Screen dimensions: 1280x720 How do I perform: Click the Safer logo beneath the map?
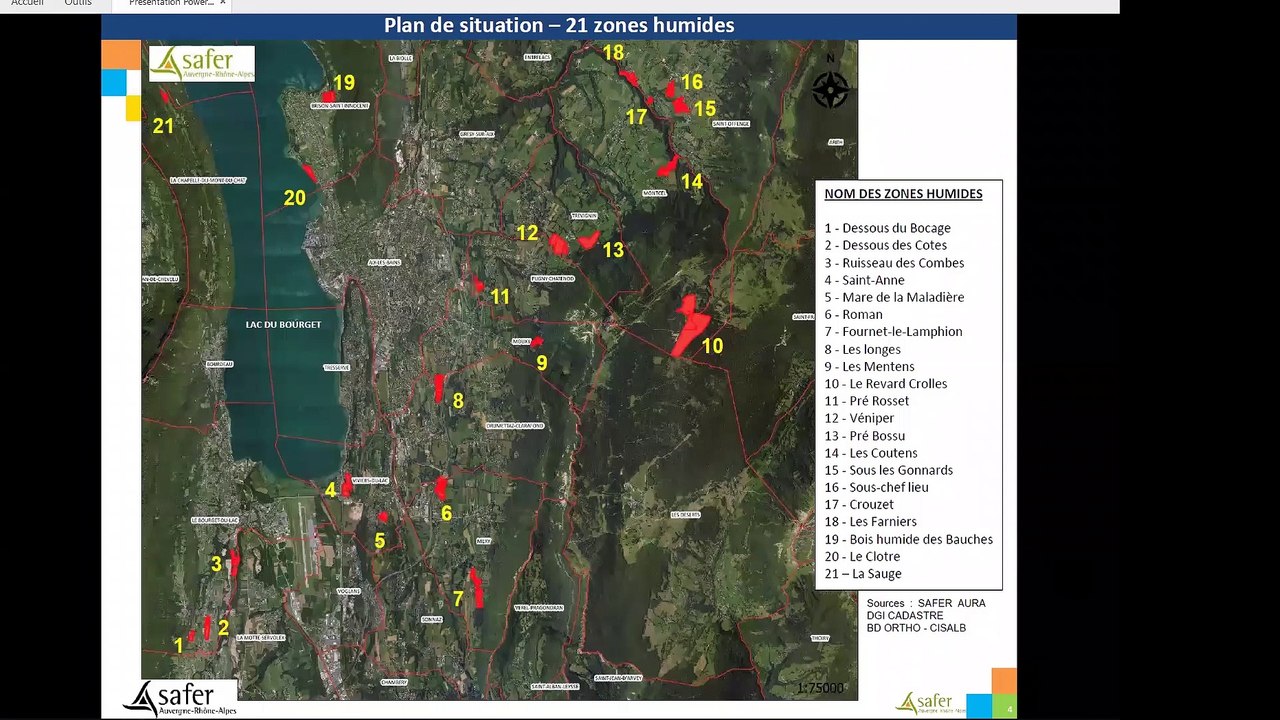click(x=181, y=699)
